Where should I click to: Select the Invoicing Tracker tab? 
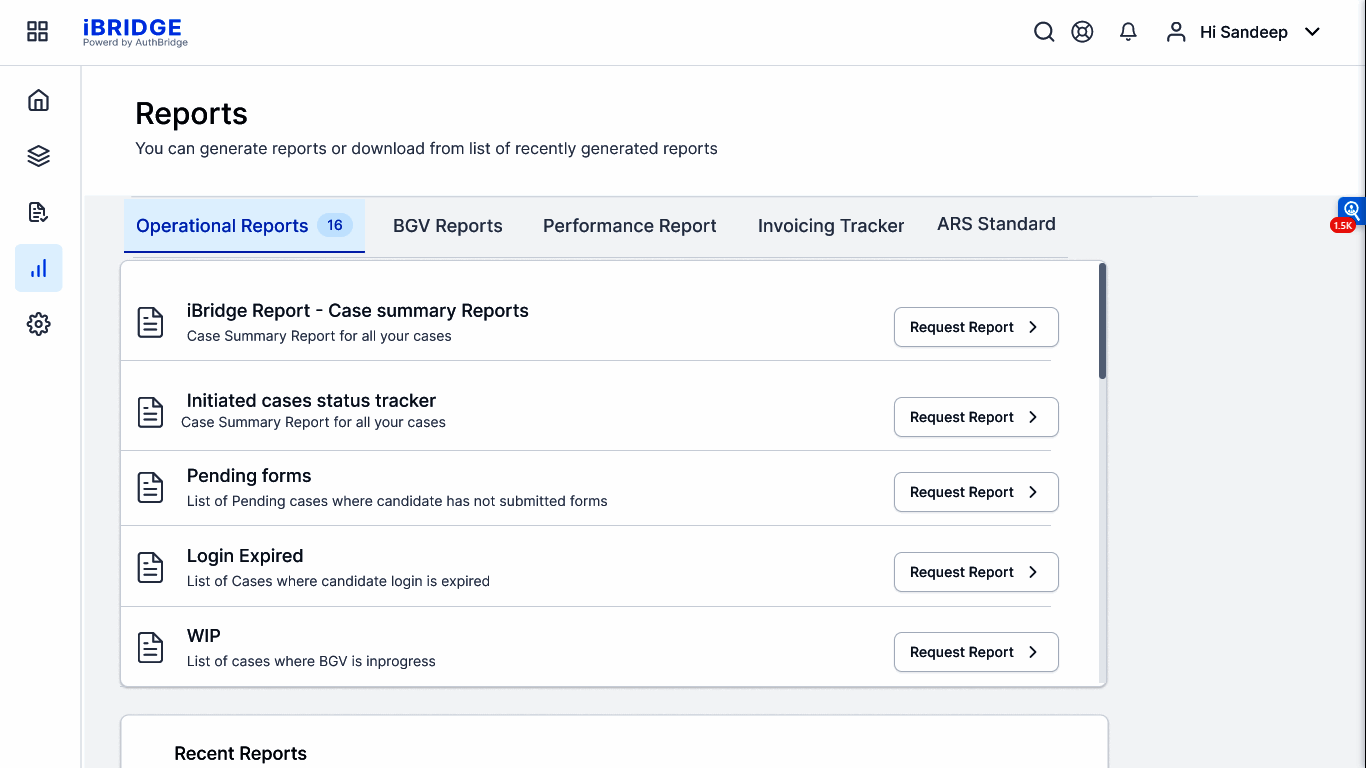(830, 226)
